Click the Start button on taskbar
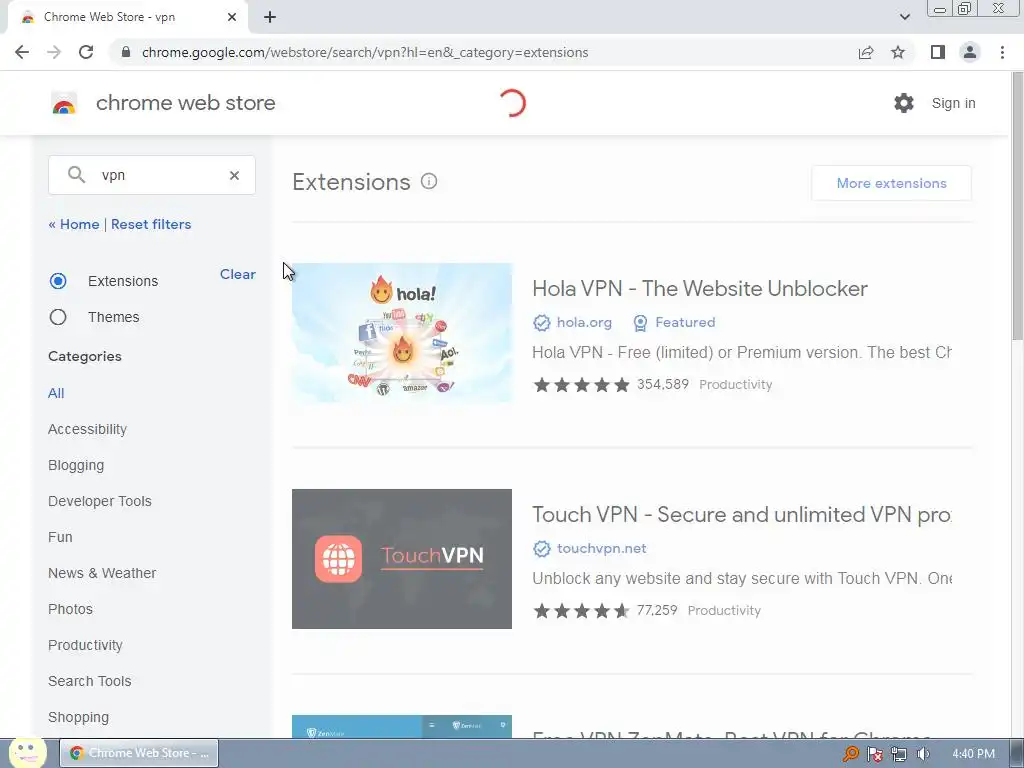Image resolution: width=1024 pixels, height=768 pixels. tap(27, 752)
